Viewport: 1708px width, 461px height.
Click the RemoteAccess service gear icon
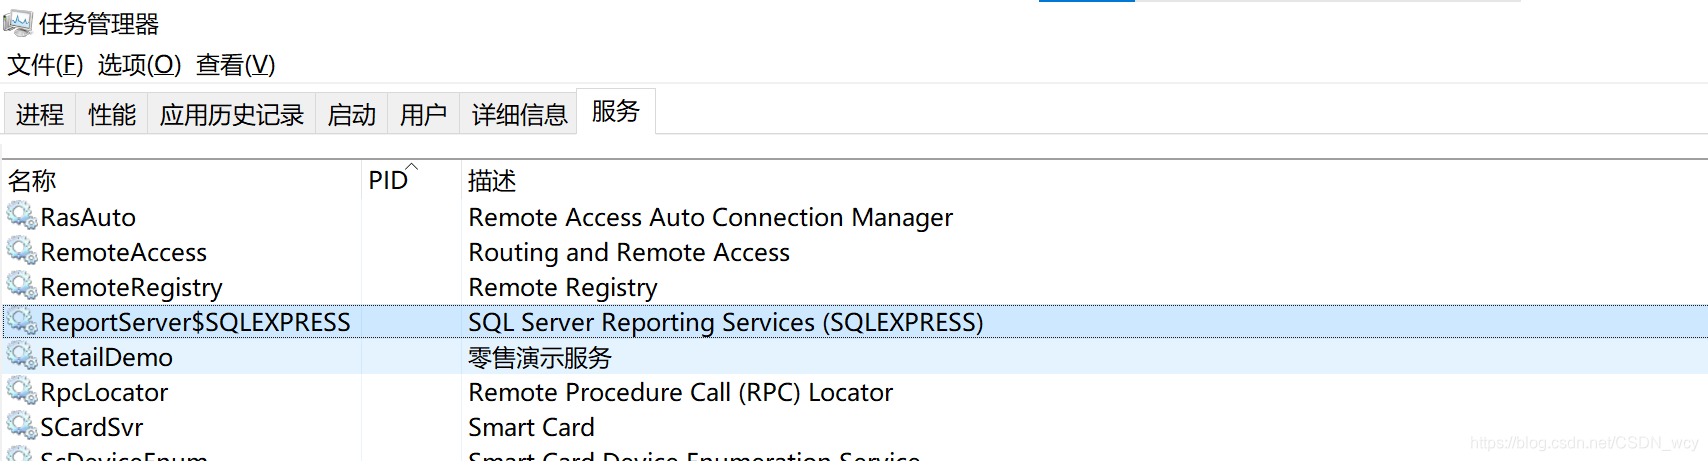[22, 251]
